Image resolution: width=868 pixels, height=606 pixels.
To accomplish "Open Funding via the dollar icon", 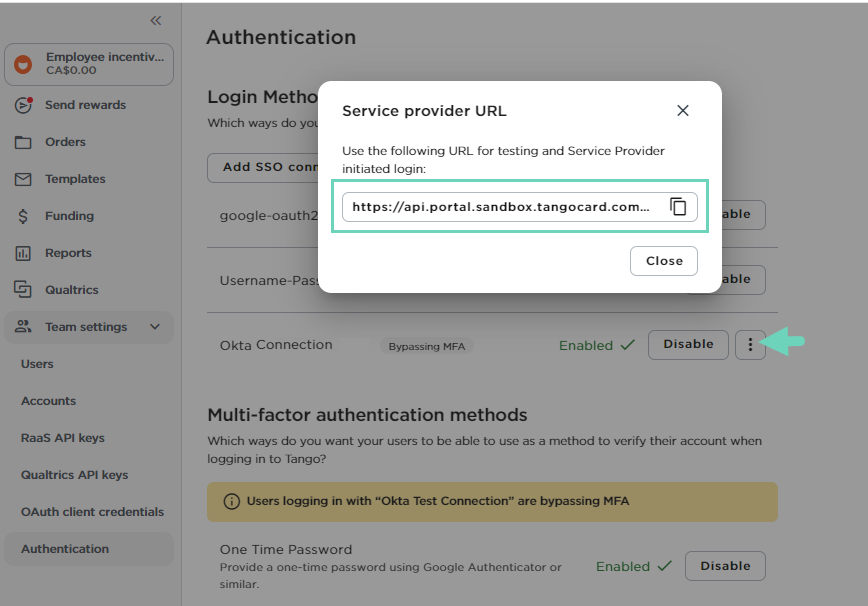I will click(21, 216).
